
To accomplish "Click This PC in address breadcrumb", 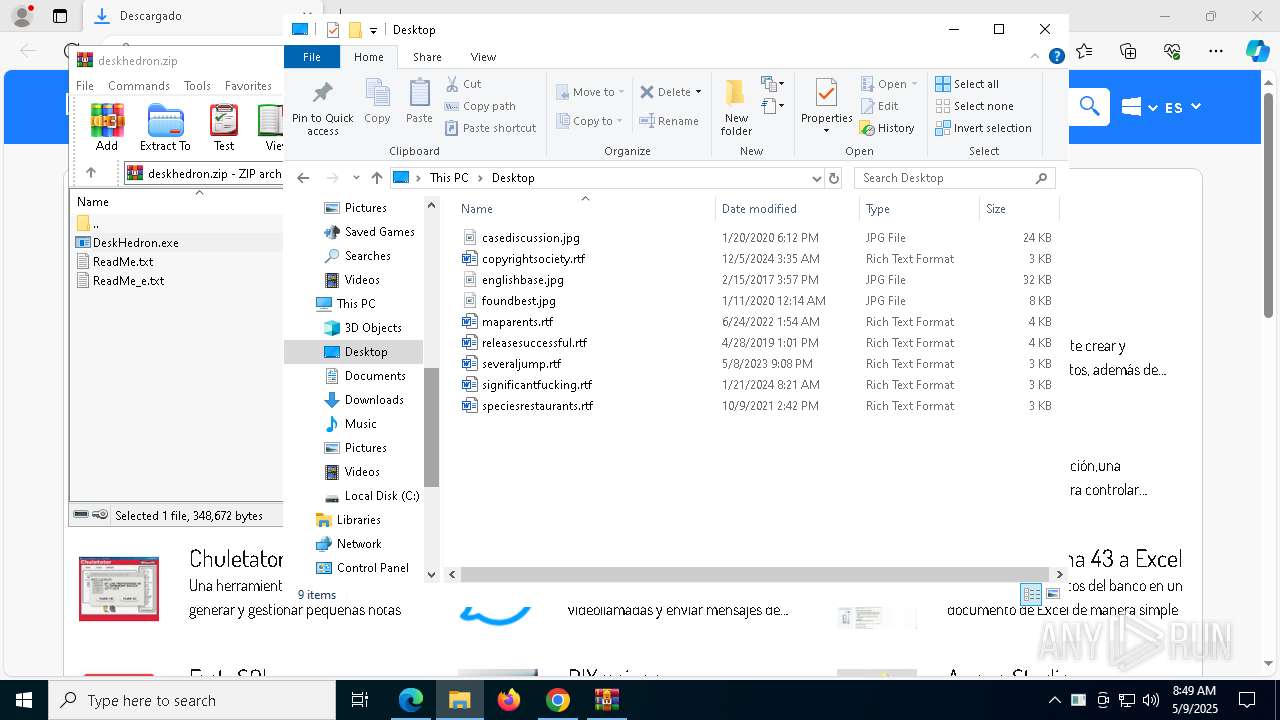I will [449, 178].
